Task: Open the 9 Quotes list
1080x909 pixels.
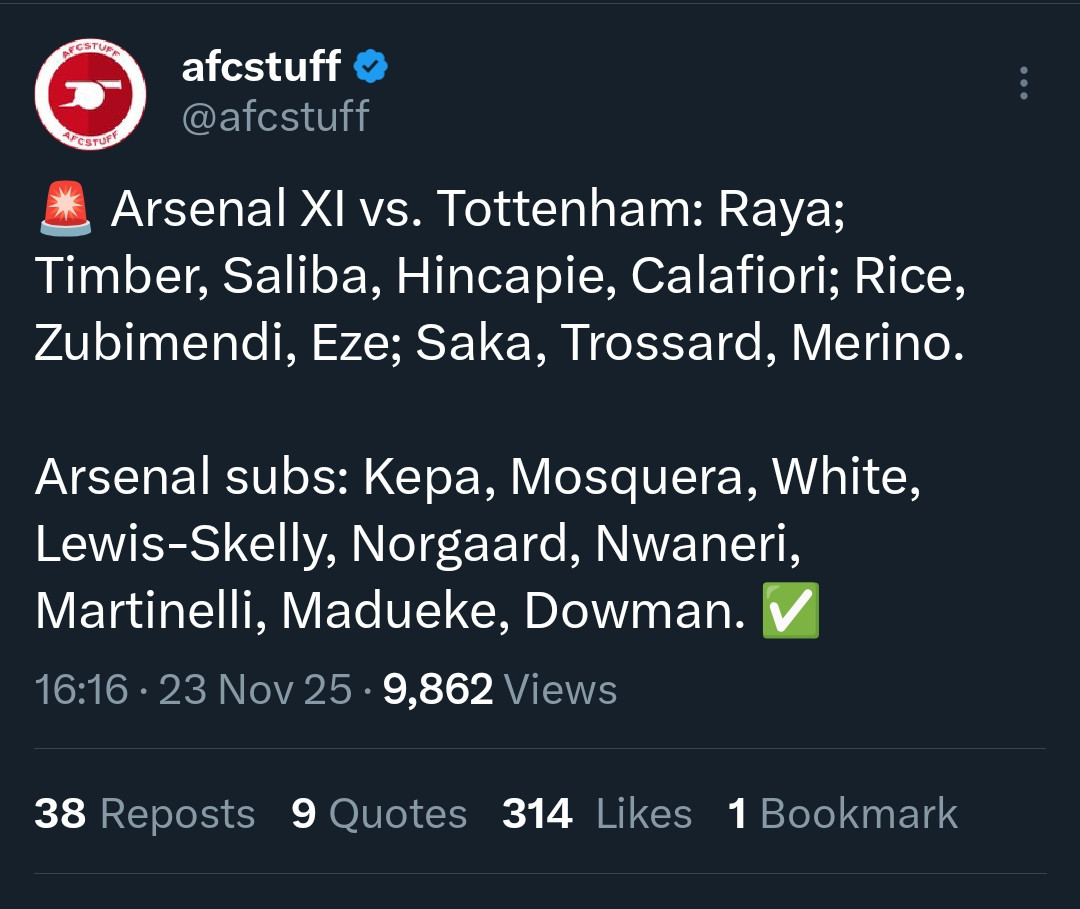Action: 379,813
